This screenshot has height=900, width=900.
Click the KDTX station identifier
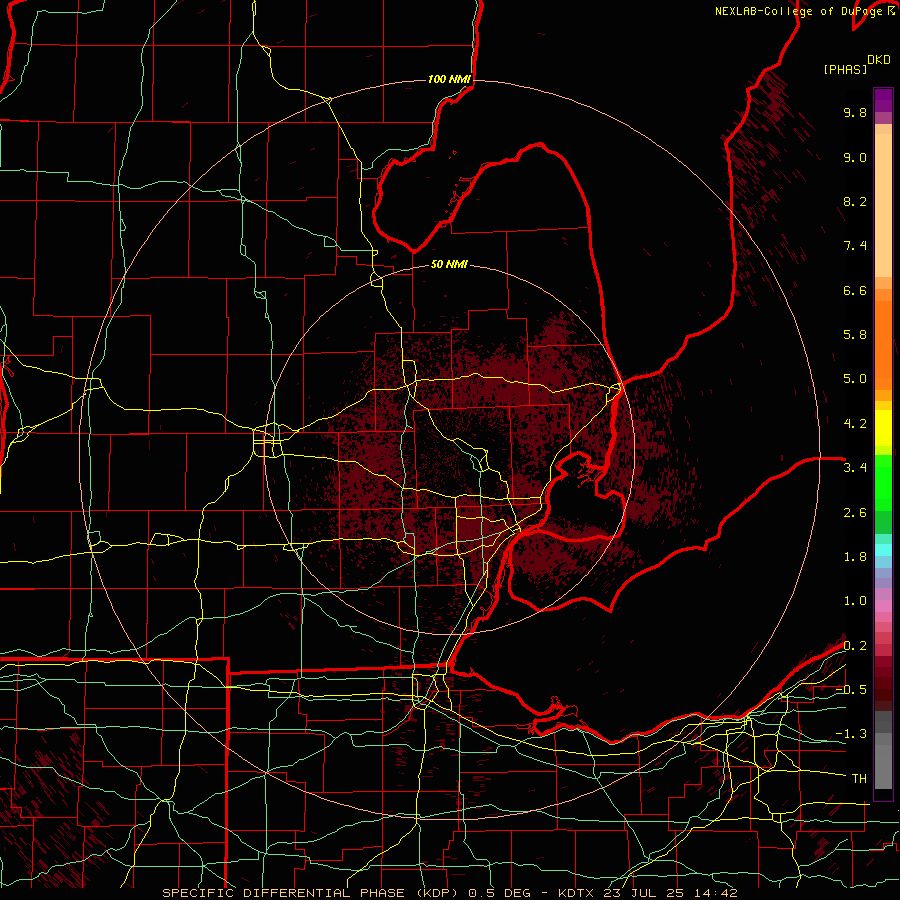tap(575, 893)
